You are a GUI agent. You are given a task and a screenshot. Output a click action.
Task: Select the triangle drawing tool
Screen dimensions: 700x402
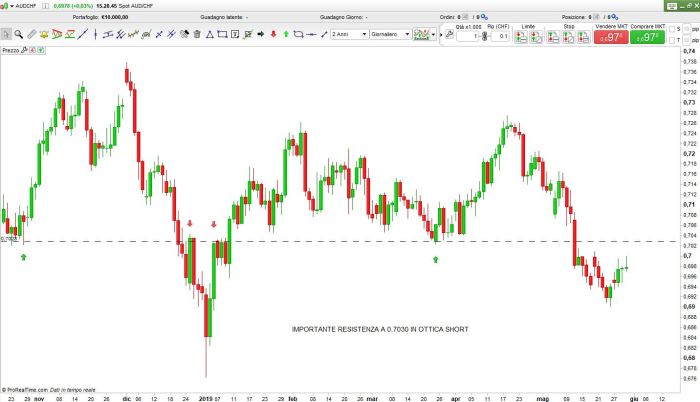[209, 34]
